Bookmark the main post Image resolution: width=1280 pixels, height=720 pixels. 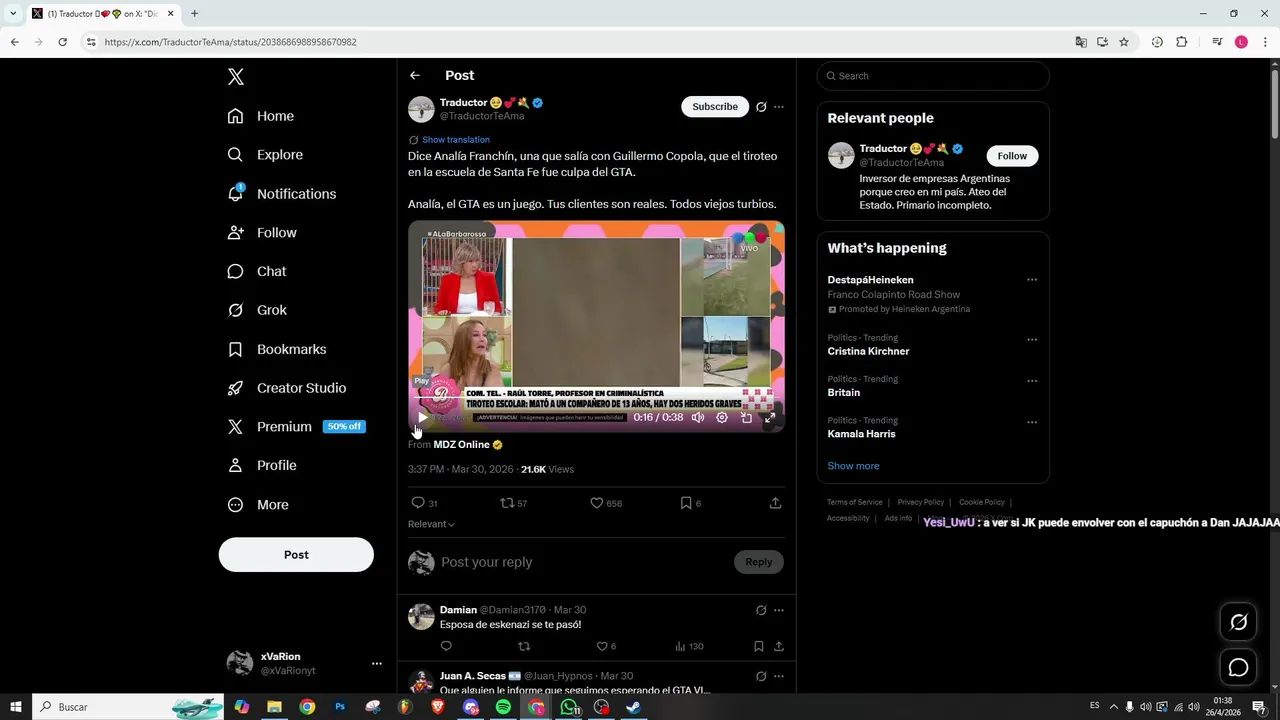click(686, 503)
